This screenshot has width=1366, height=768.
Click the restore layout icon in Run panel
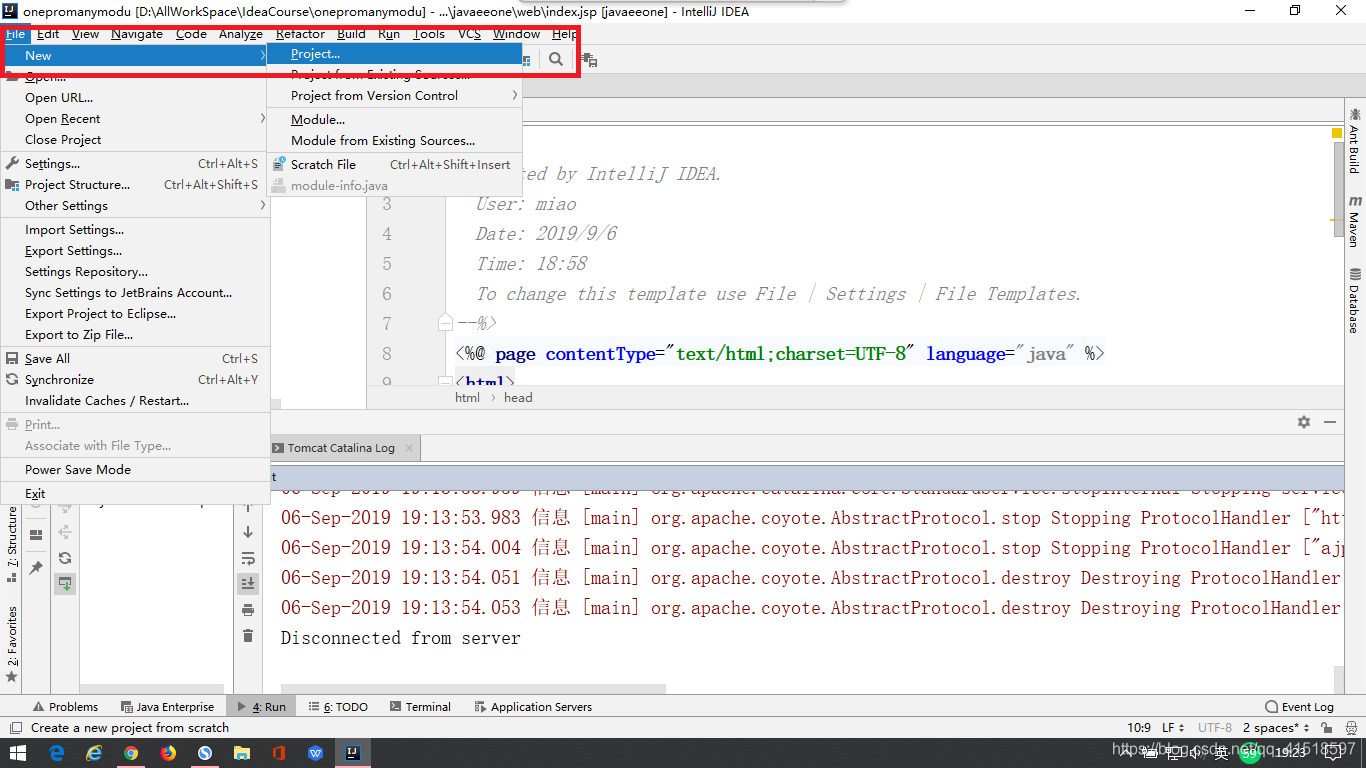36,535
